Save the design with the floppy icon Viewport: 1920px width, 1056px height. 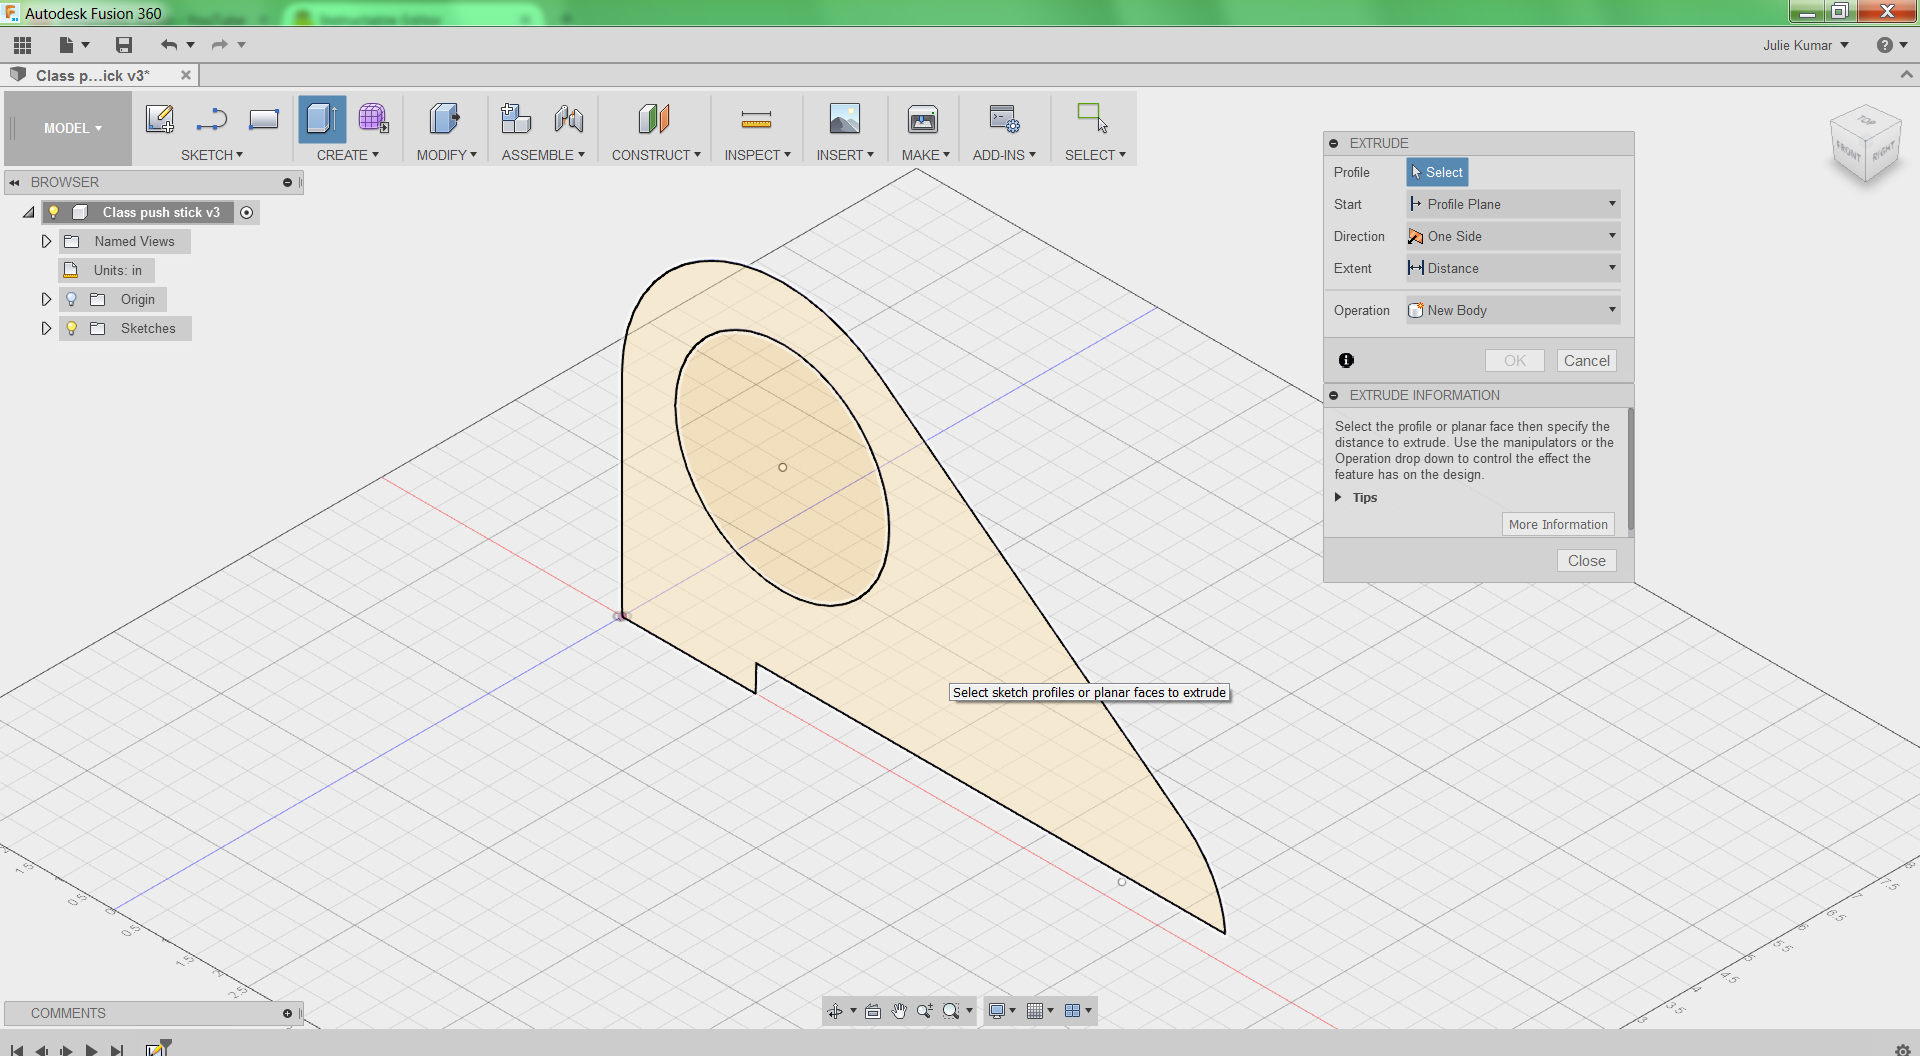pos(124,45)
